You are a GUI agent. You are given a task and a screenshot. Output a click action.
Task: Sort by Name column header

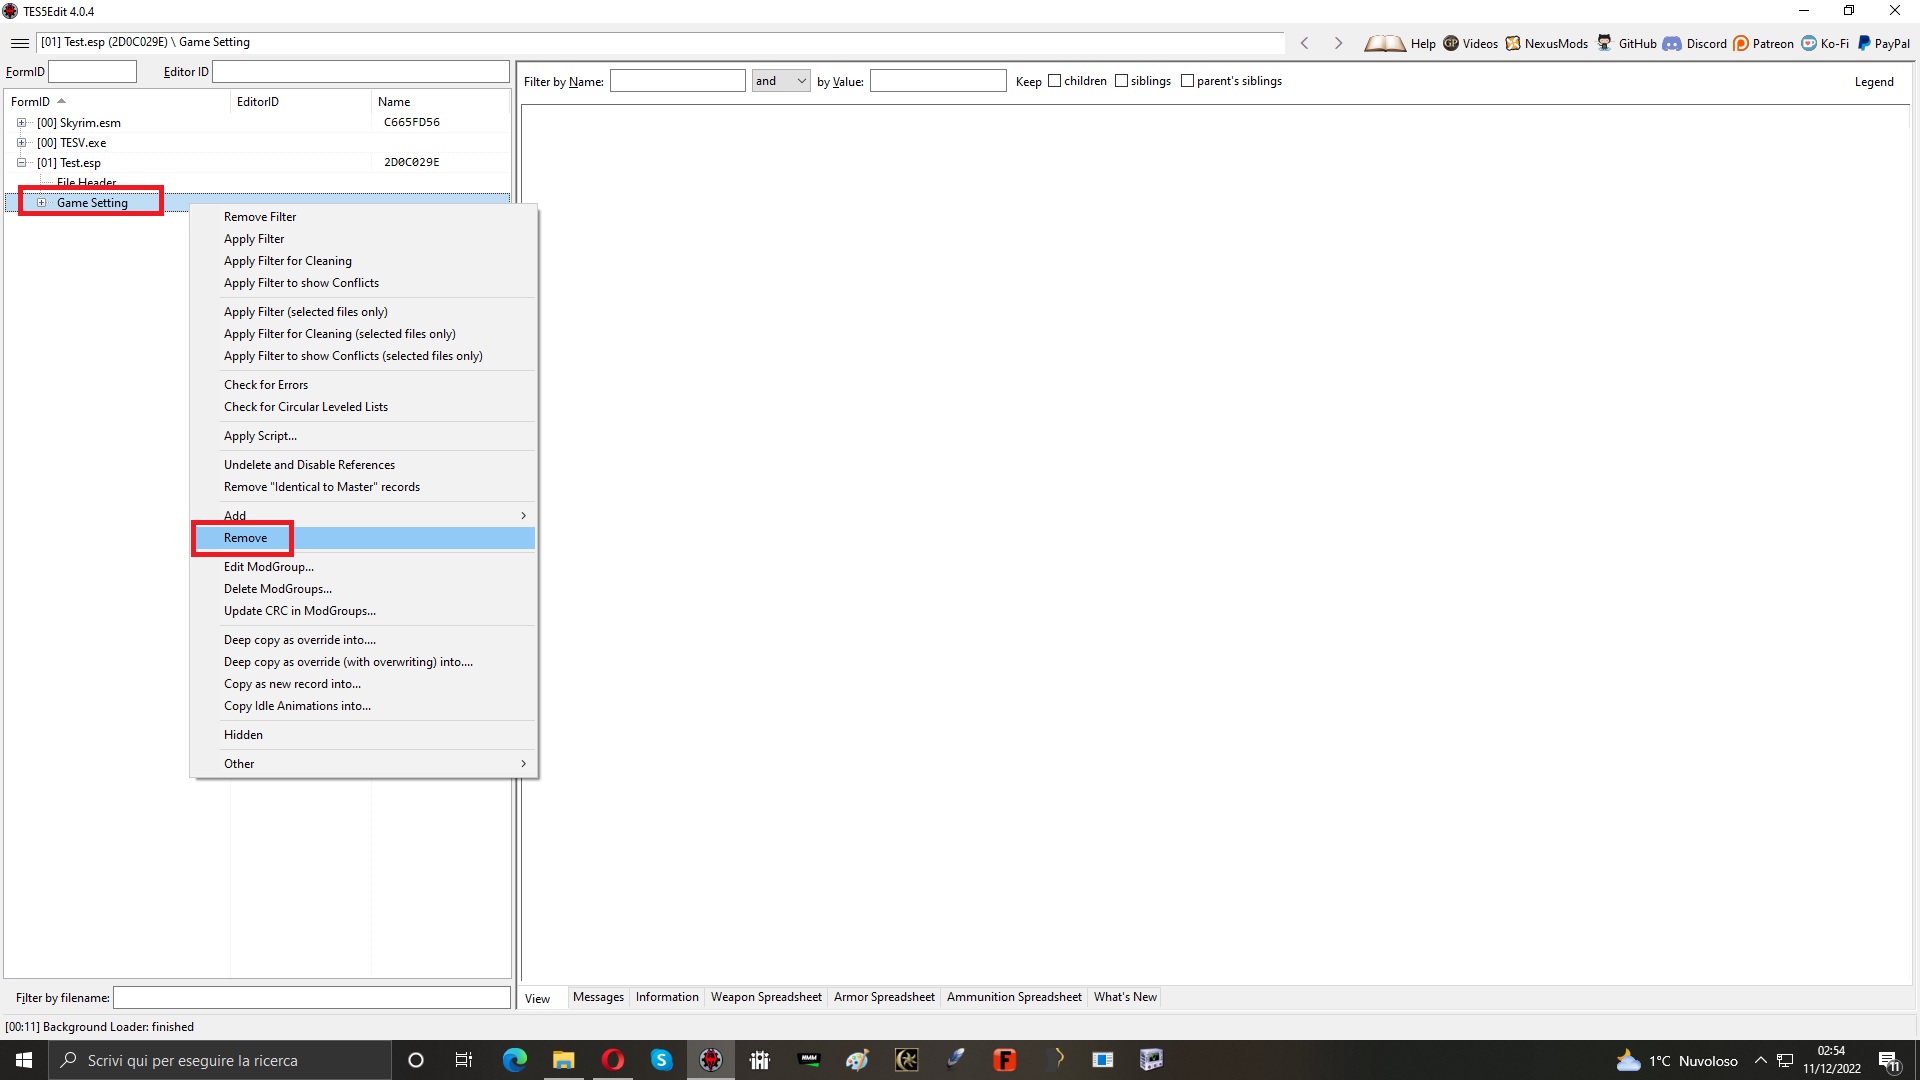coord(441,102)
